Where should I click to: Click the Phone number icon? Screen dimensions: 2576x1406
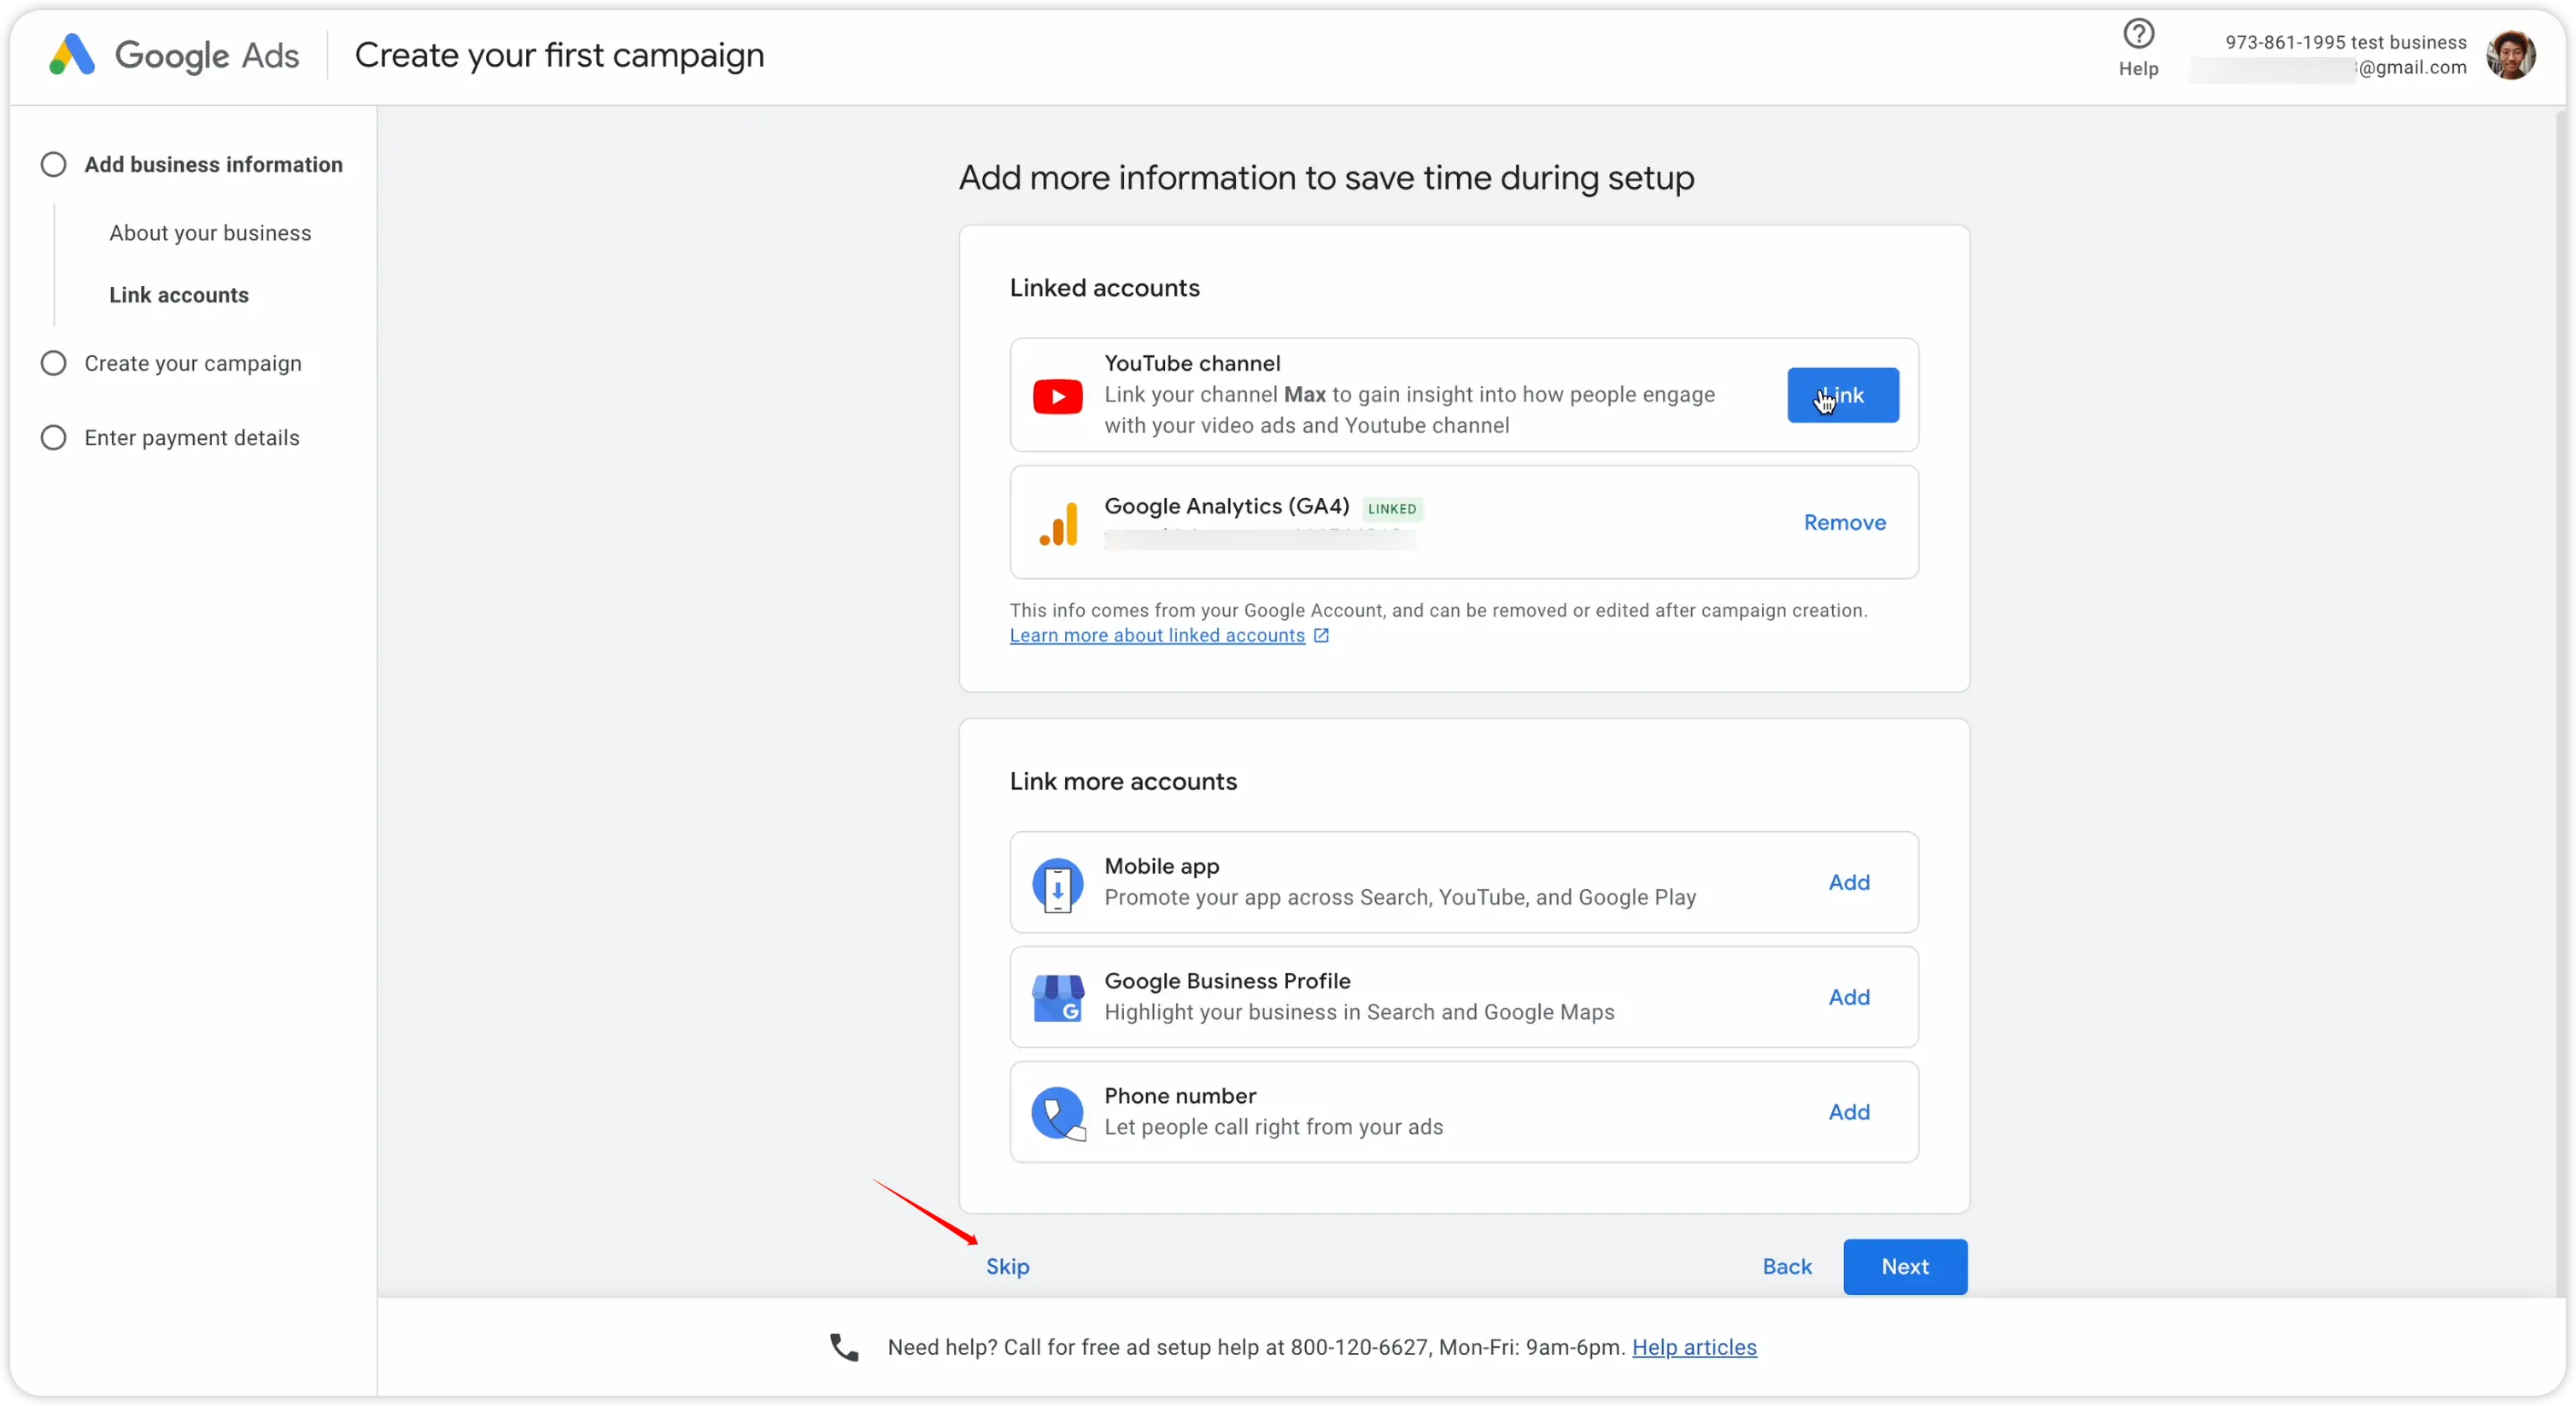pyautogui.click(x=1058, y=1113)
